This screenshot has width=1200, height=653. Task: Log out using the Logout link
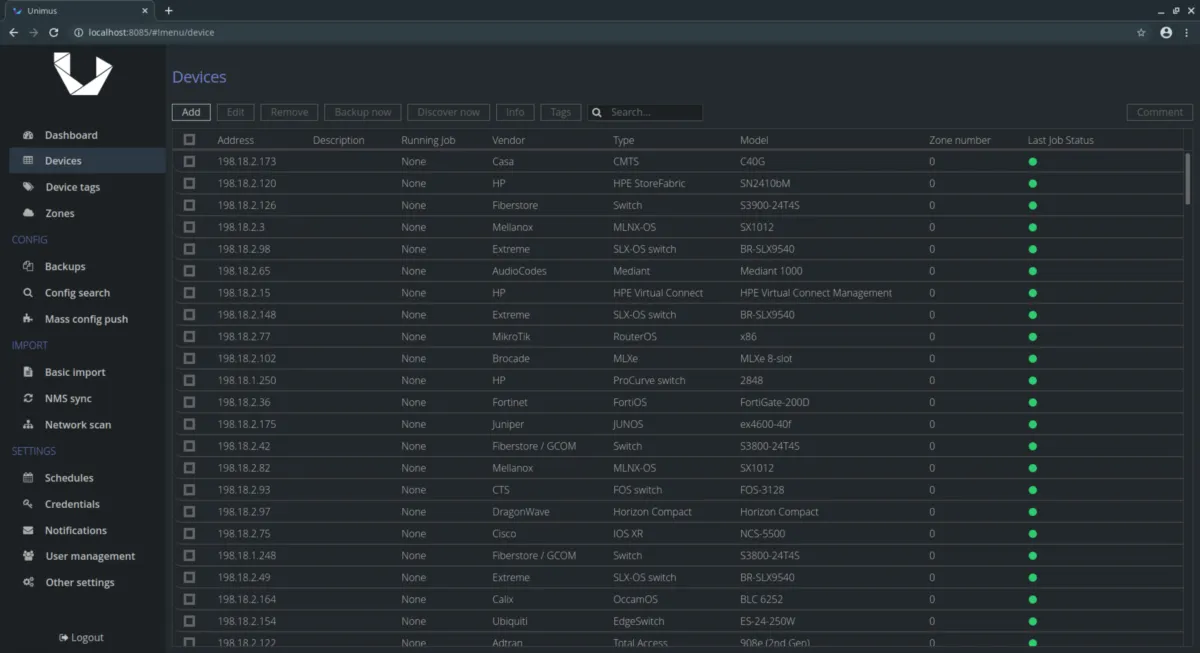(x=81, y=637)
